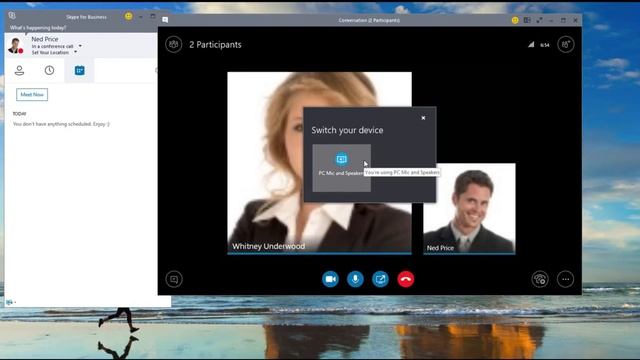The height and width of the screenshot is (360, 640).
Task: Click the TODAY heading in meetings list
Action: pyautogui.click(x=19, y=113)
